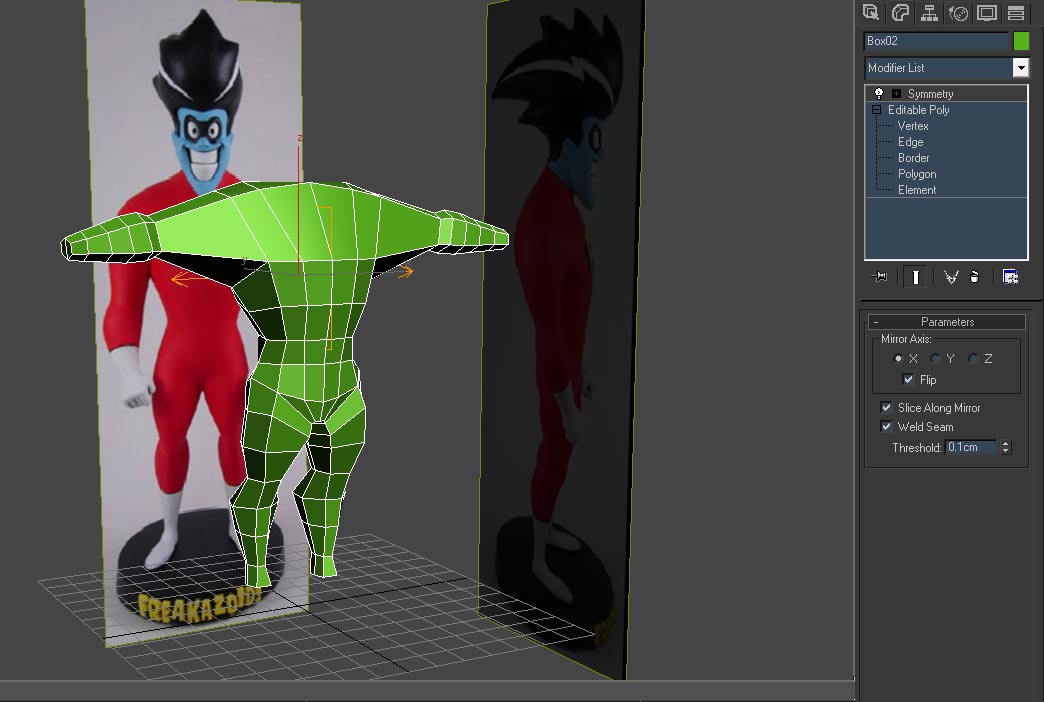Open the Create command panel tab
1044x702 pixels.
(x=871, y=13)
